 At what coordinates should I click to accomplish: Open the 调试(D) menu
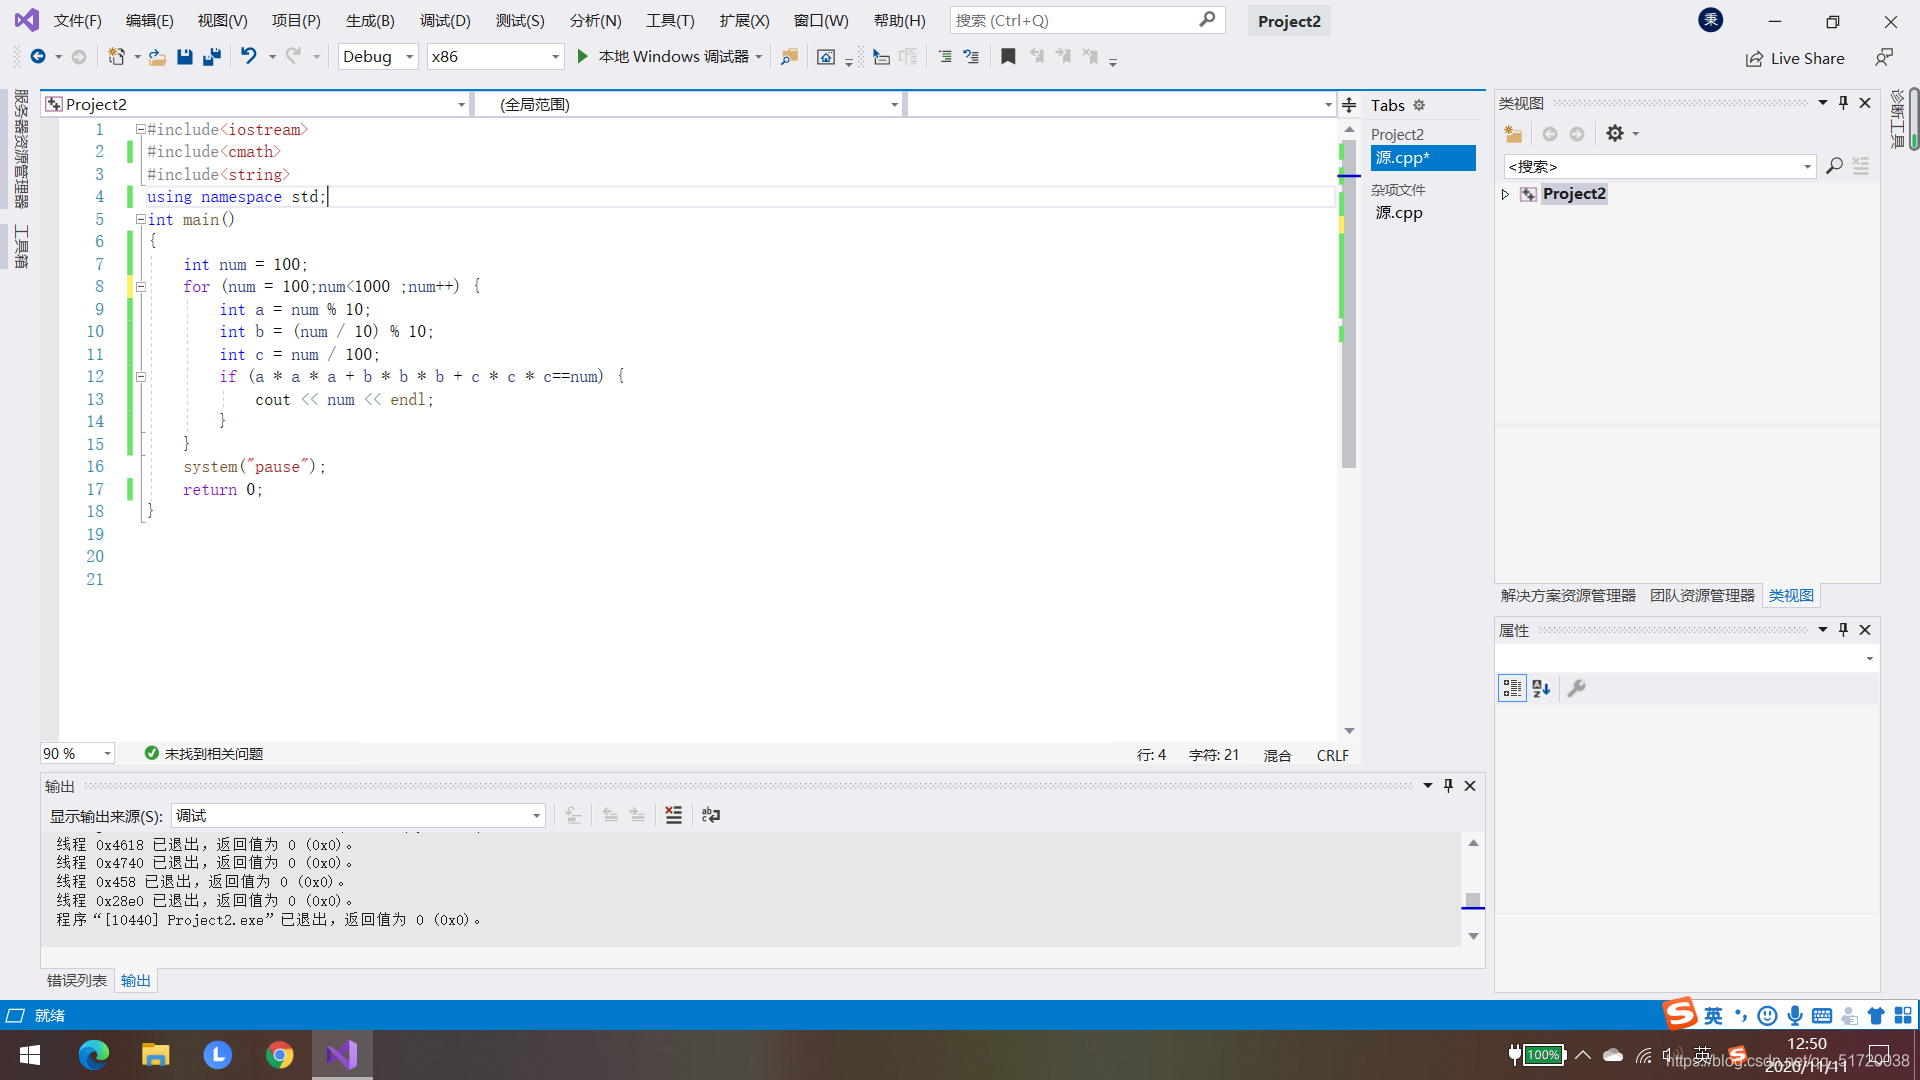click(x=445, y=20)
